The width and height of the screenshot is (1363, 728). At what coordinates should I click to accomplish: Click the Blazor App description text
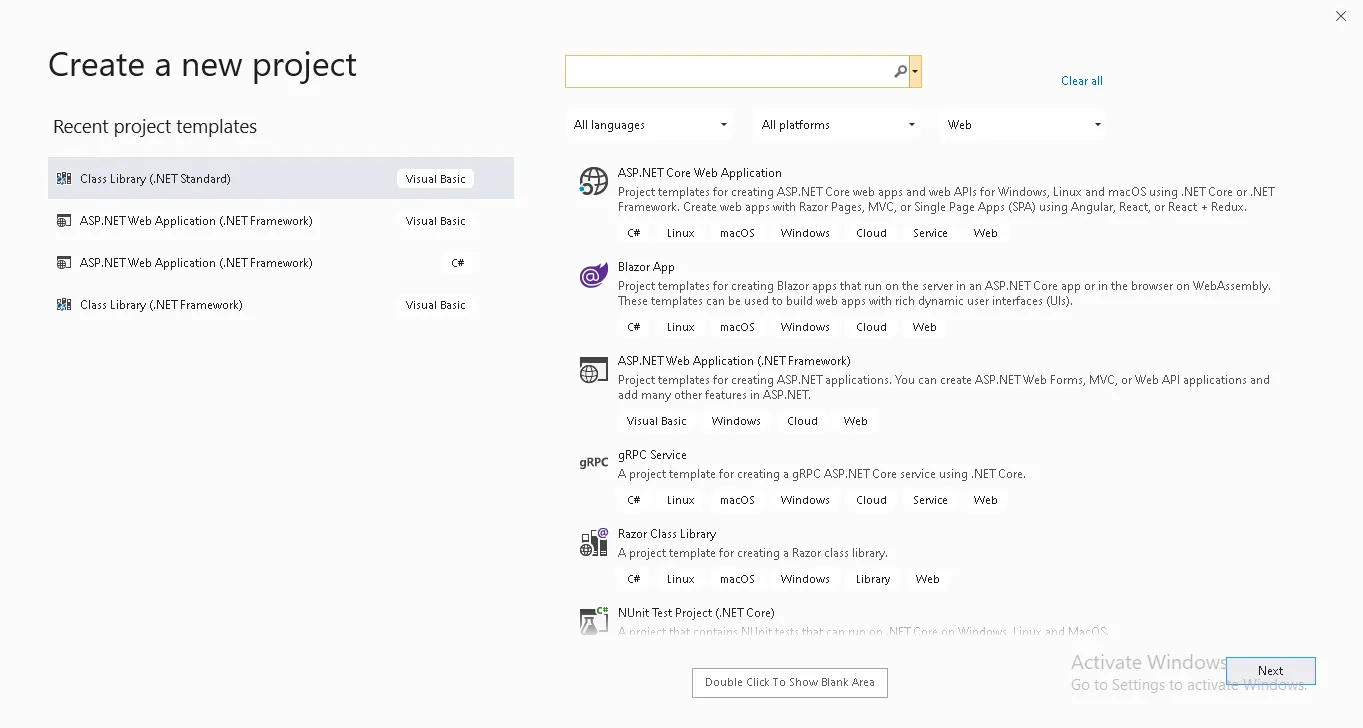pos(944,293)
